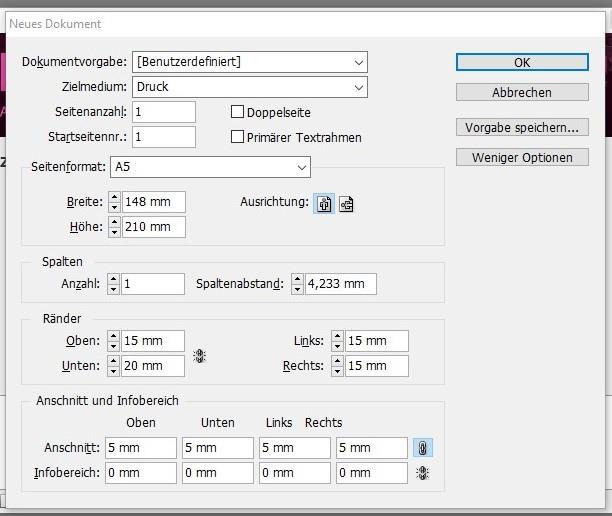
Task: Click Vorgabe speichern button
Action: tap(521, 127)
